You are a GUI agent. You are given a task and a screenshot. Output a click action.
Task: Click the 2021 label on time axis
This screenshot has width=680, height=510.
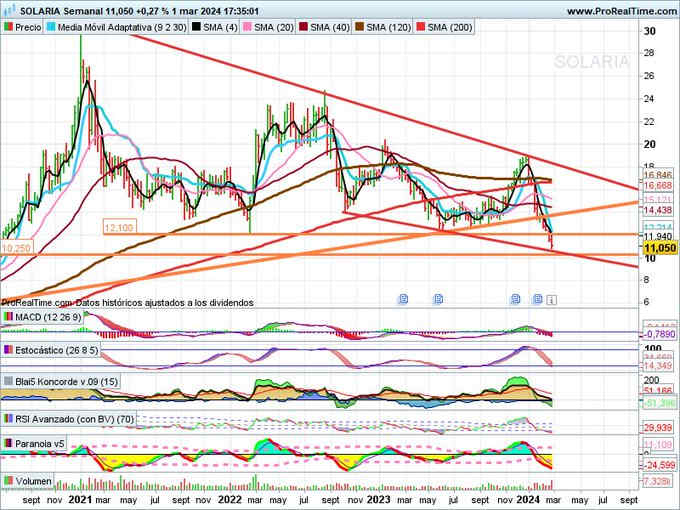pyautogui.click(x=80, y=500)
